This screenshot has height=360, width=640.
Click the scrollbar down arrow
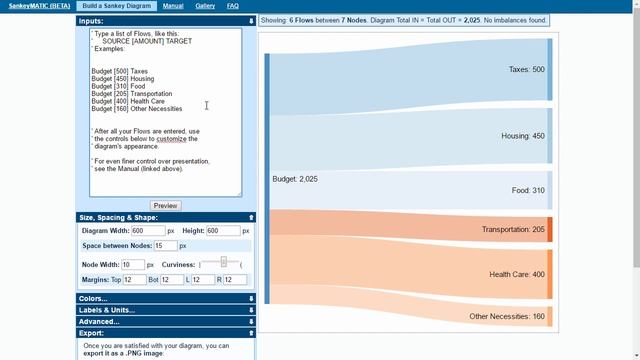coord(636,356)
